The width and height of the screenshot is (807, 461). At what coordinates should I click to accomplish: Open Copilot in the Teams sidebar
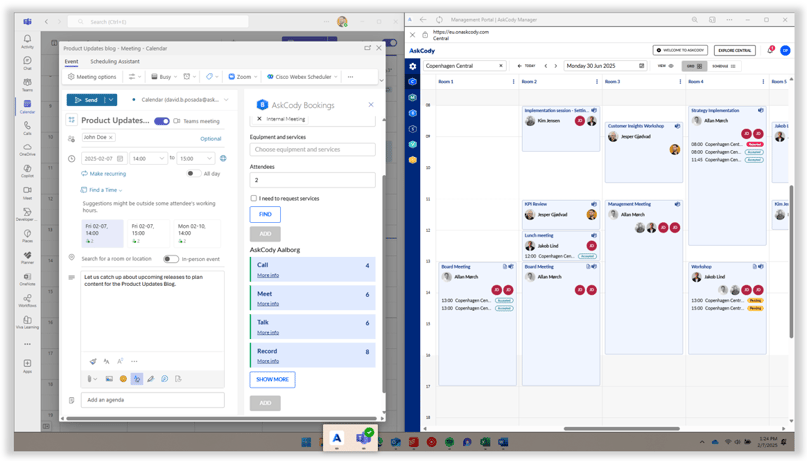click(27, 171)
